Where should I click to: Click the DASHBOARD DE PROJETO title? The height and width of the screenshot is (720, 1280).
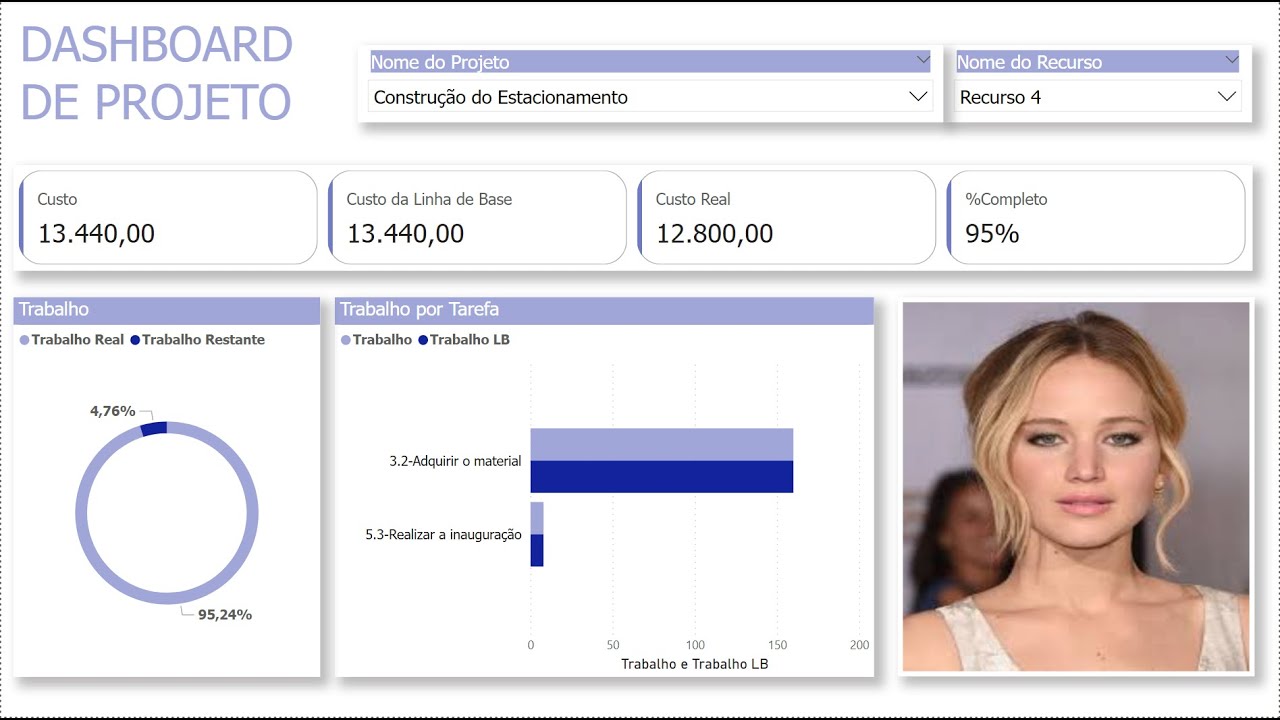click(156, 73)
